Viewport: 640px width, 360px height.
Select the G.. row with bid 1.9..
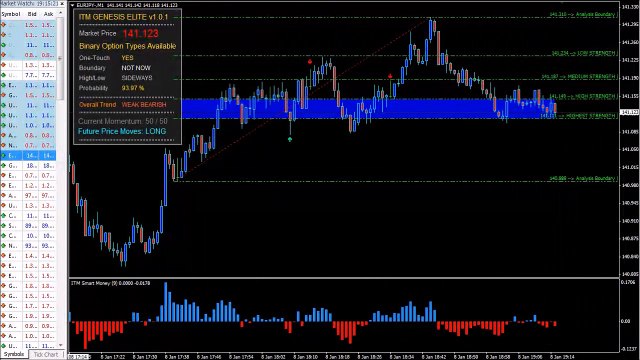coord(28,316)
